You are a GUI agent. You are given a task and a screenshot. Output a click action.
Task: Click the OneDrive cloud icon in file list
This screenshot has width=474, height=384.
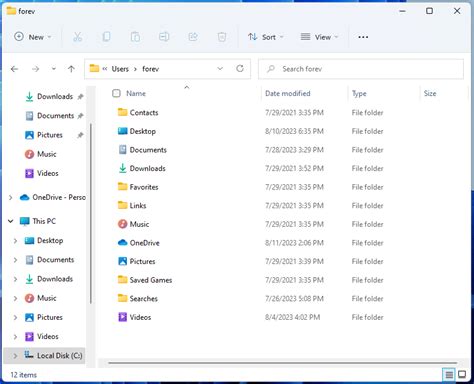[x=123, y=243]
